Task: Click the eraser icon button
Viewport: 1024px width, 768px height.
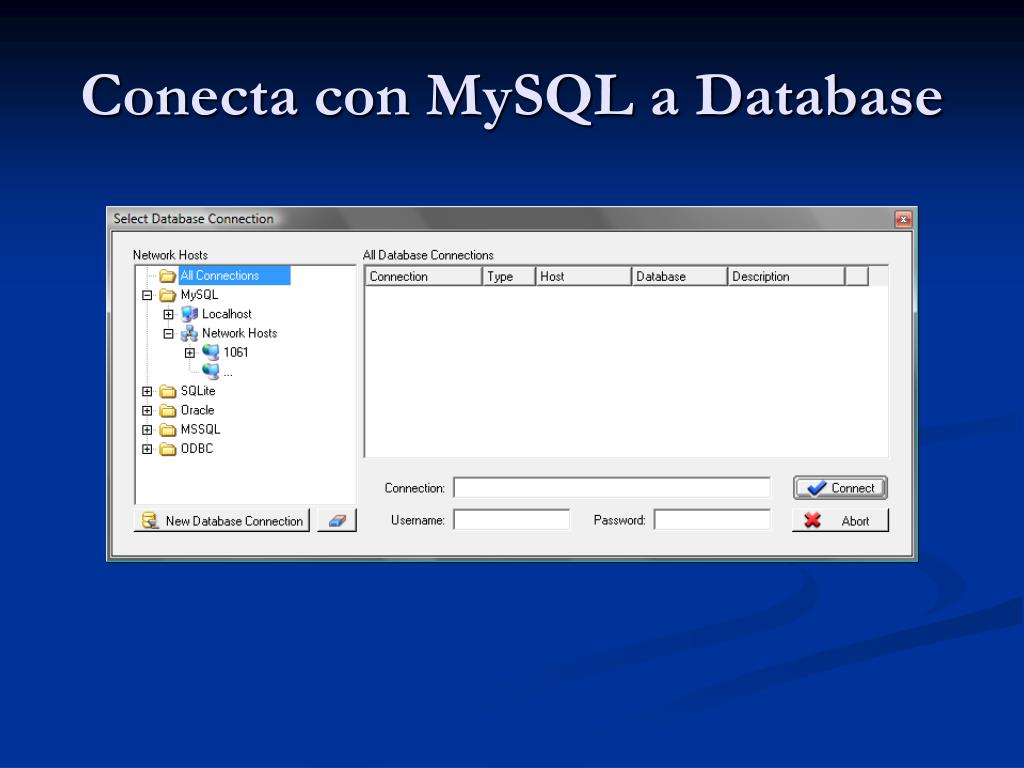Action: point(337,520)
